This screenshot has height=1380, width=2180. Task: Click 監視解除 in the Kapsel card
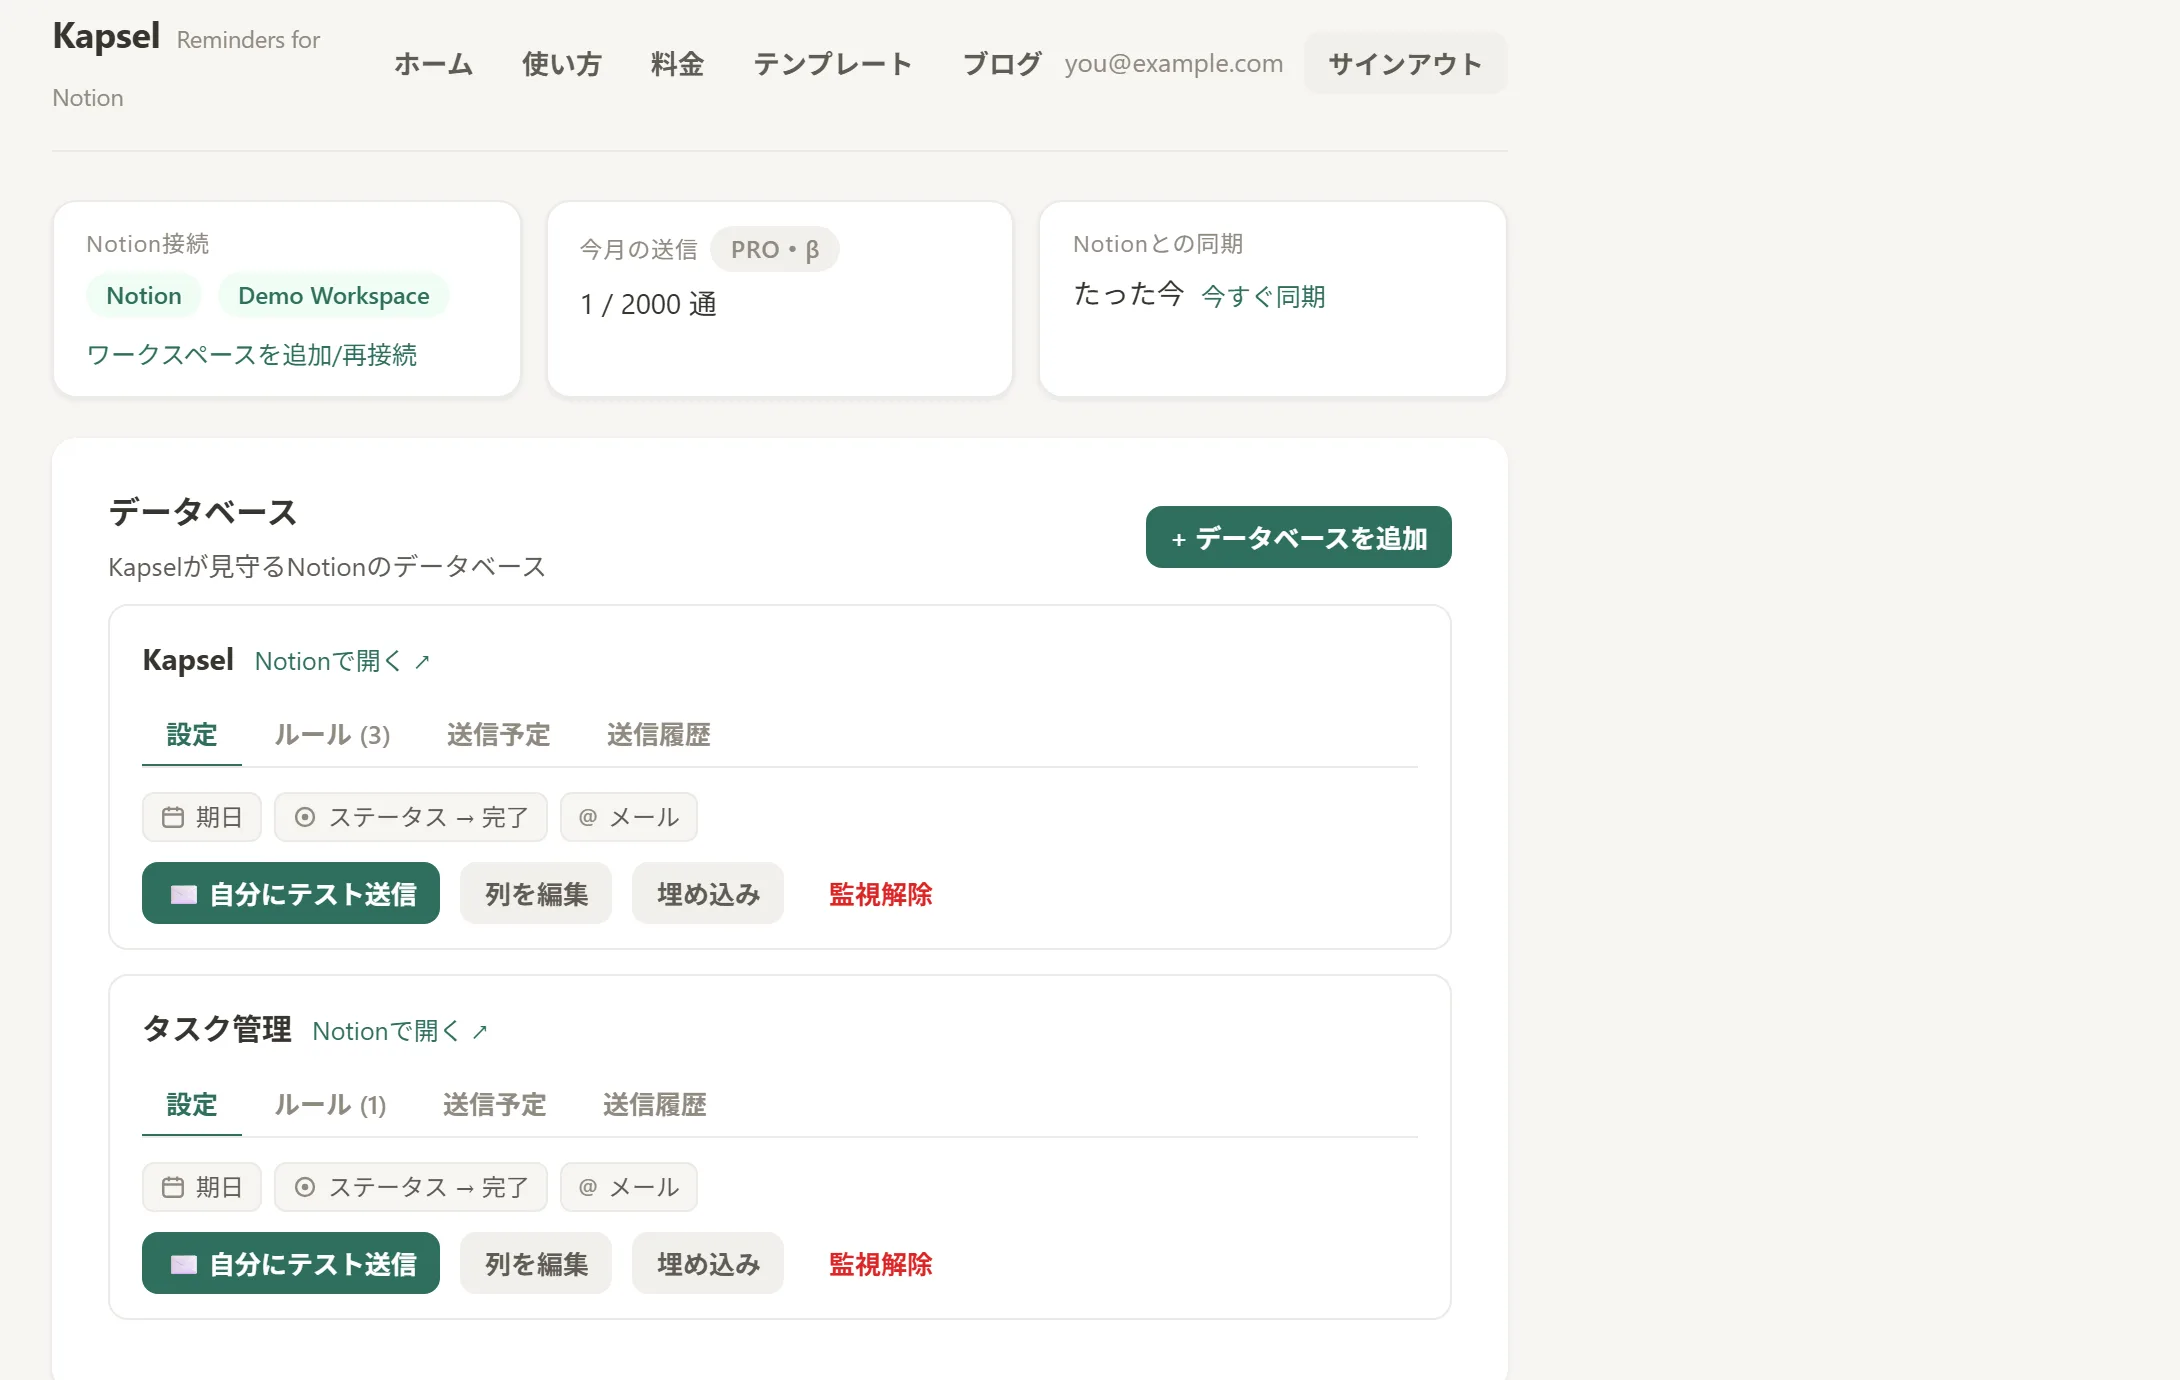pyautogui.click(x=880, y=894)
